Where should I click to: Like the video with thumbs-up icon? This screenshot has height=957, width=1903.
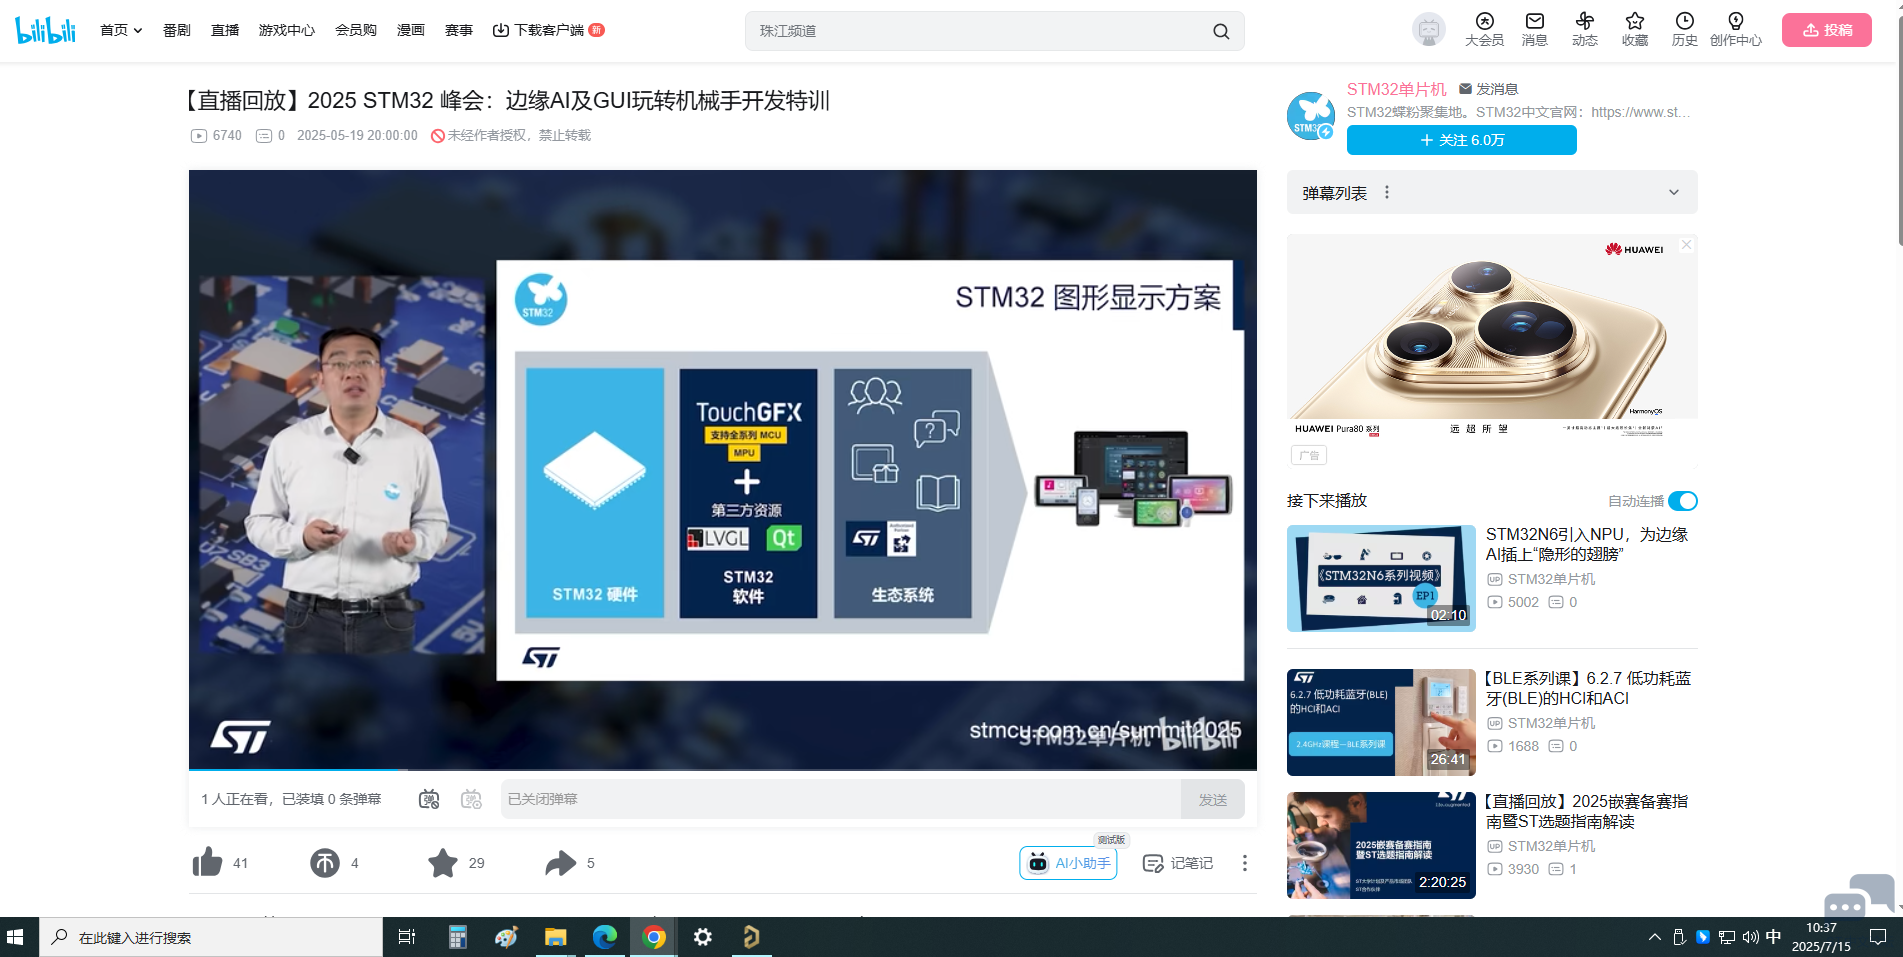[x=207, y=862]
